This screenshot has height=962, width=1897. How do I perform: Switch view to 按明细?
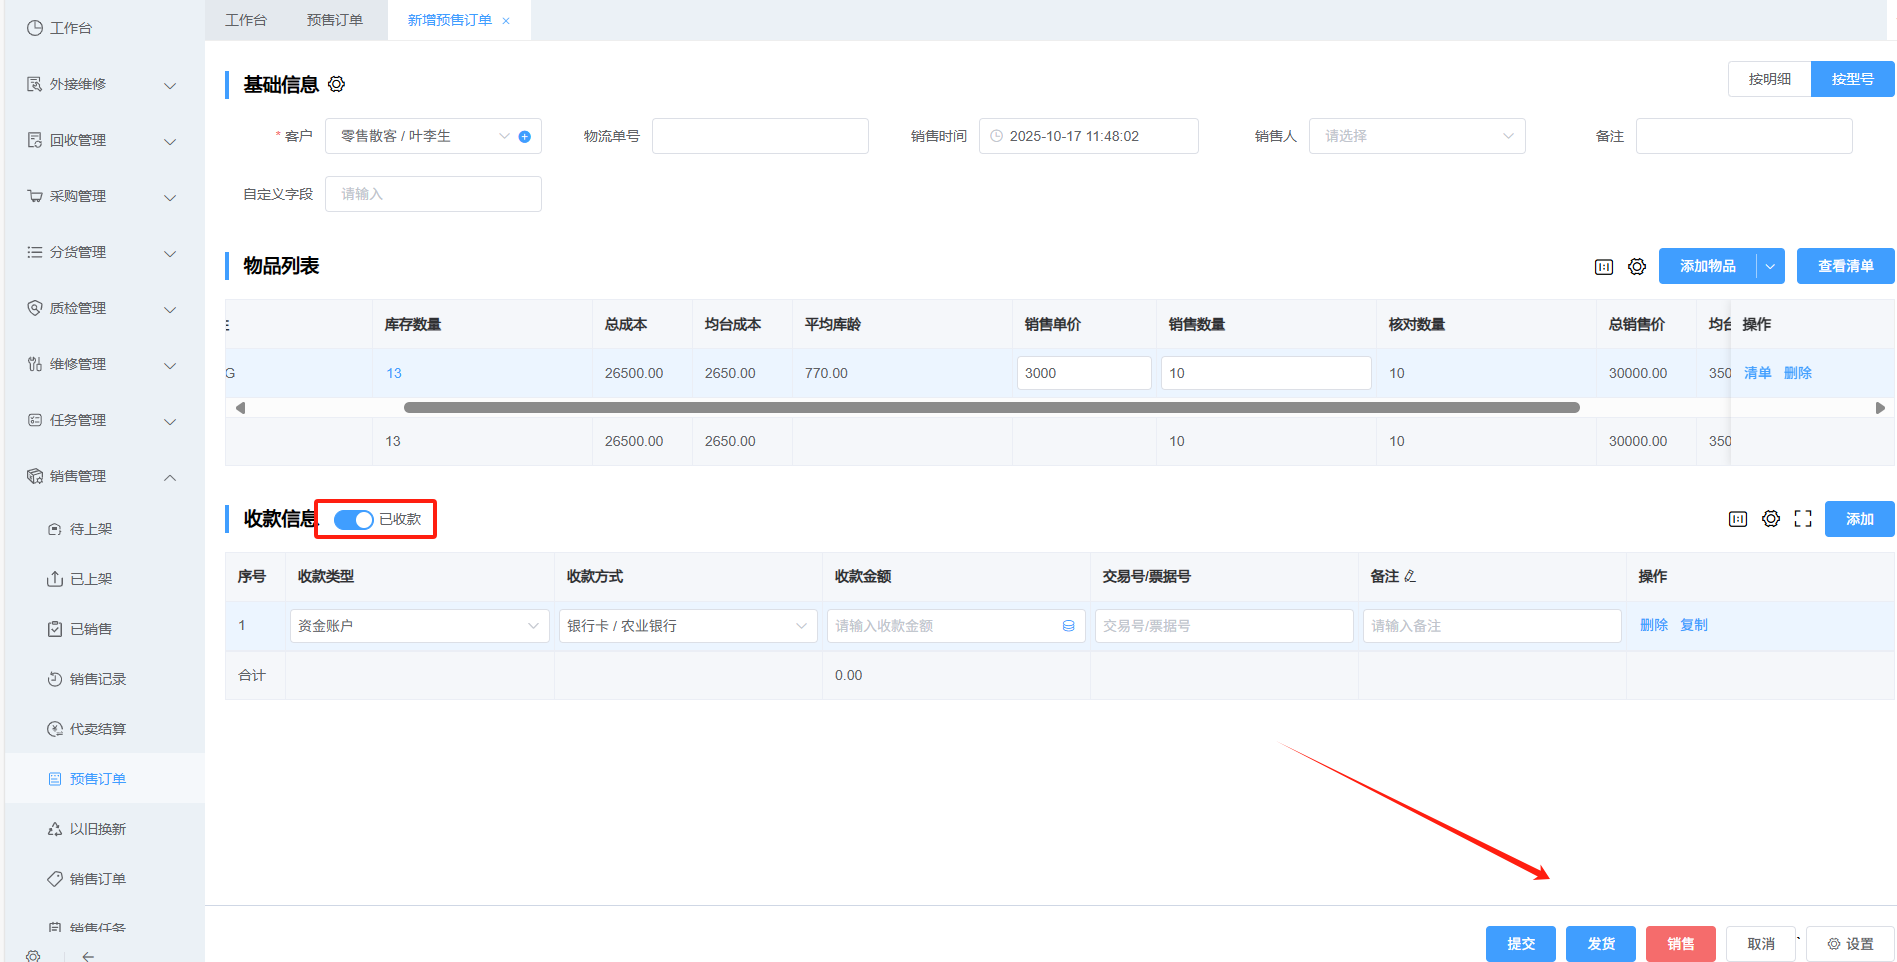coord(1769,80)
